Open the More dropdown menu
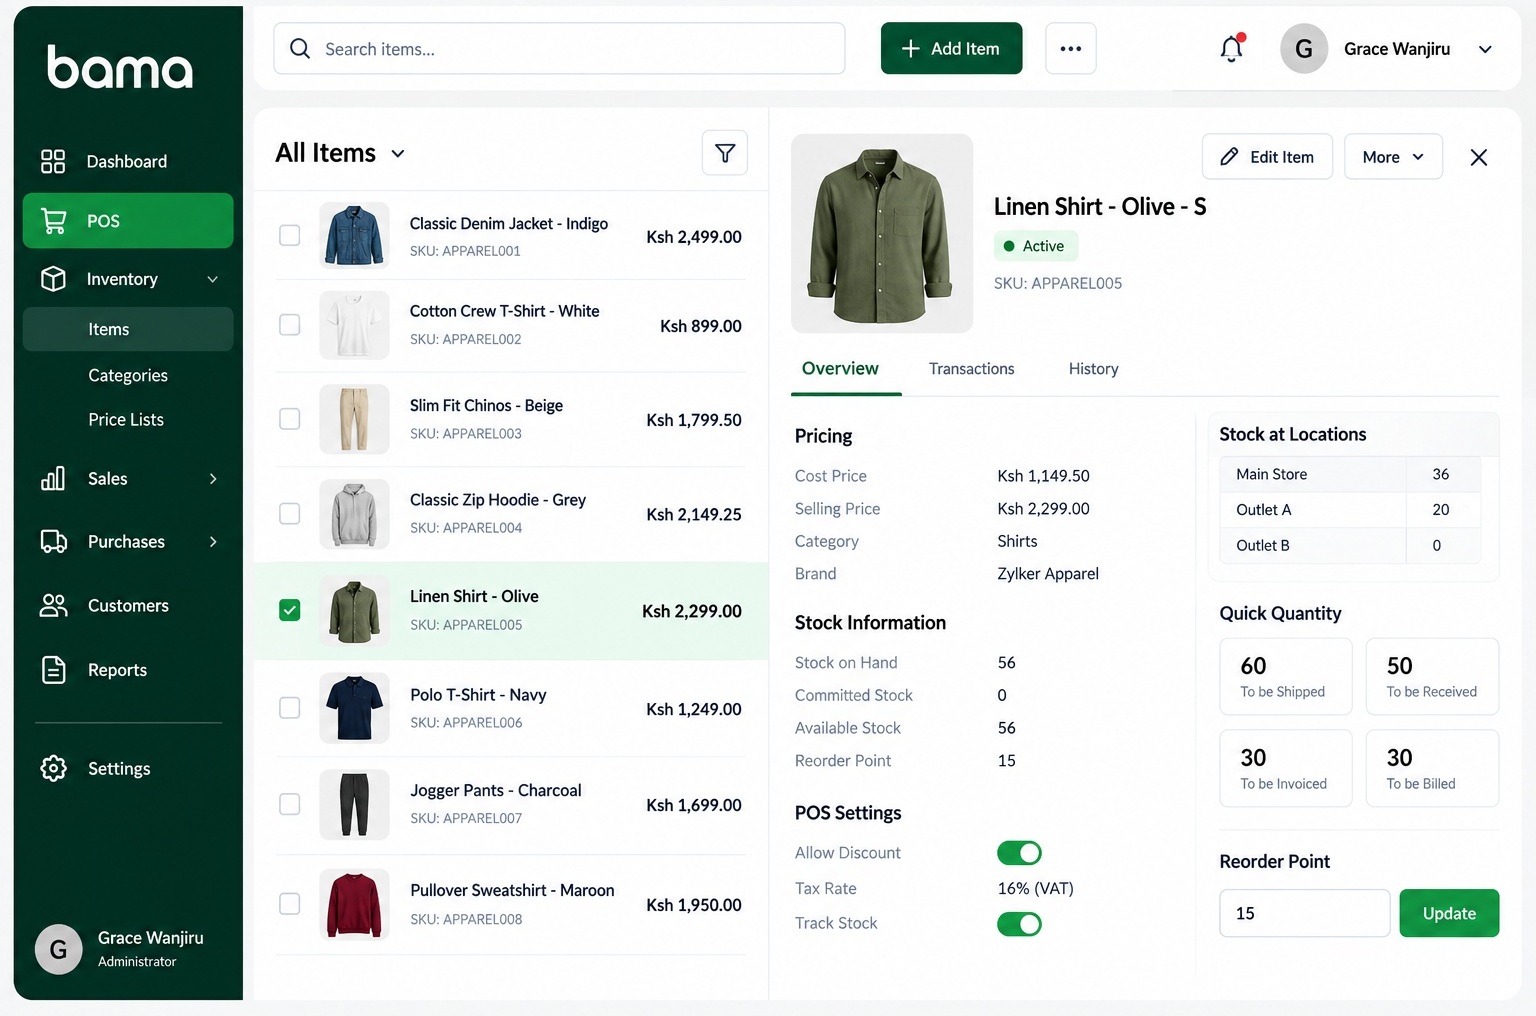 [x=1393, y=157]
